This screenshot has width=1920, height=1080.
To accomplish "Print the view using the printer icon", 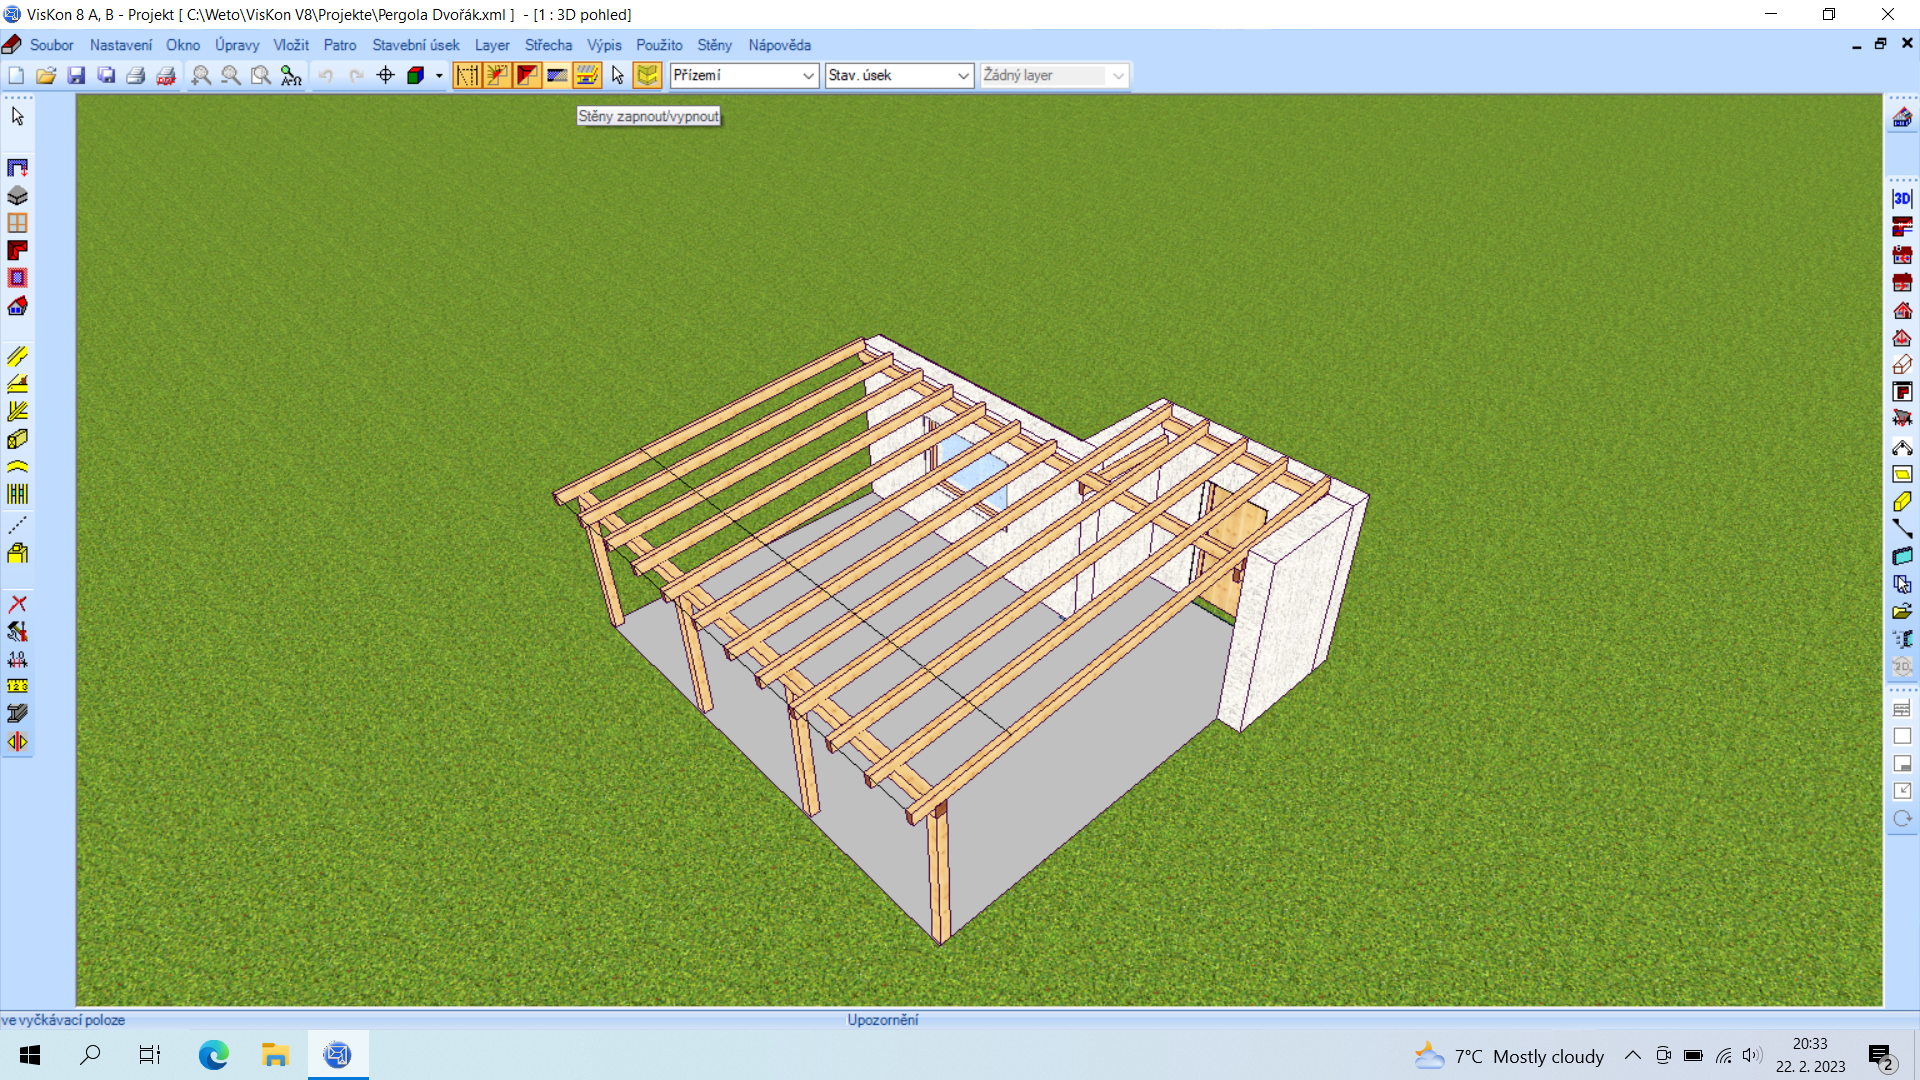I will tap(136, 75).
